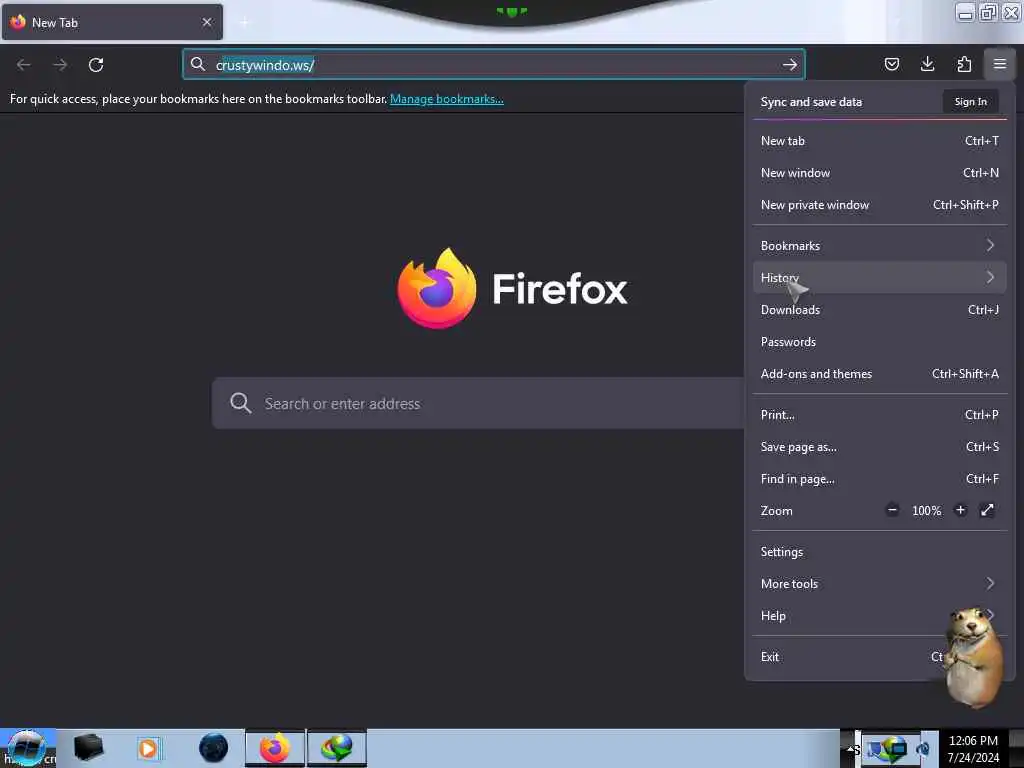
Task: Click the dark globe taskbar icon
Action: pos(213,748)
